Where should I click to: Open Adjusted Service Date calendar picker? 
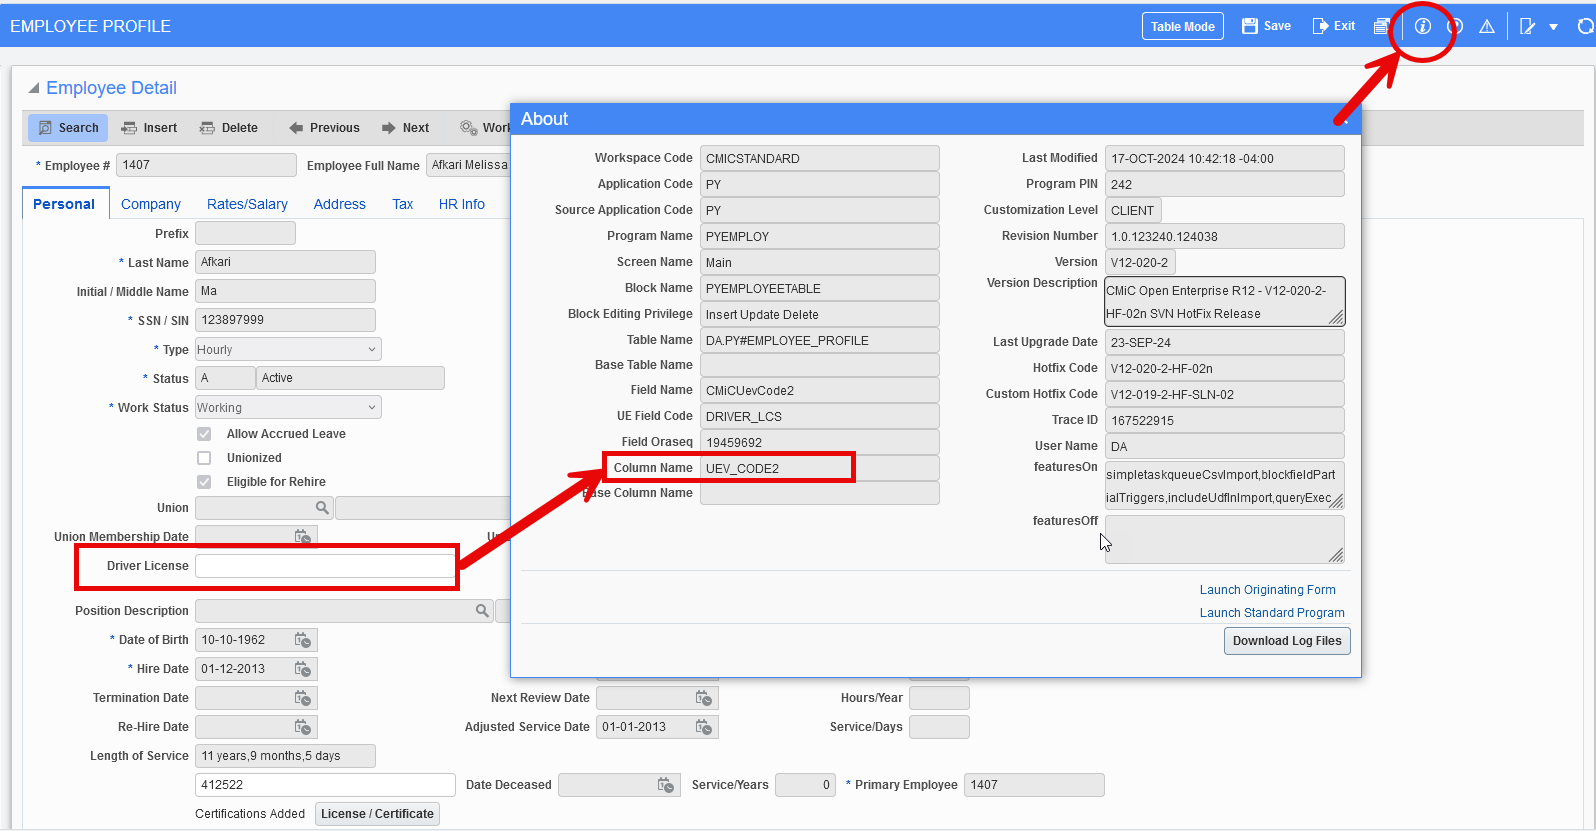click(704, 727)
